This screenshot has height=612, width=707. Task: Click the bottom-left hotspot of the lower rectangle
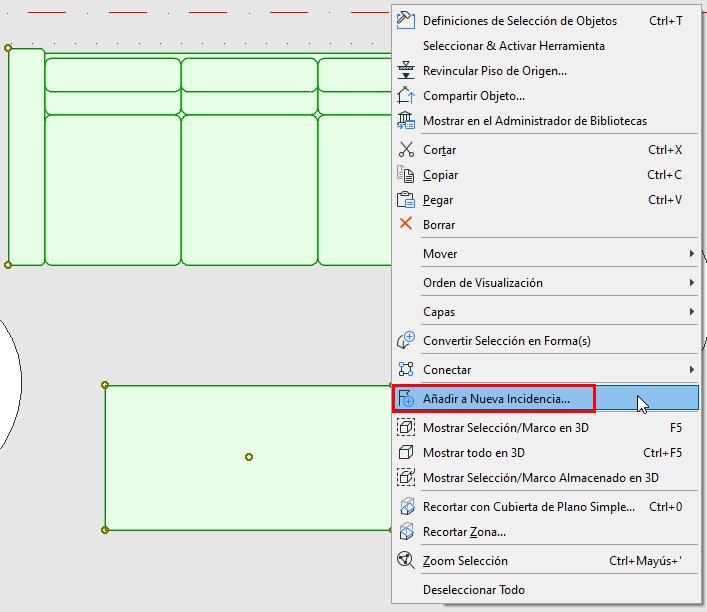pyautogui.click(x=105, y=530)
